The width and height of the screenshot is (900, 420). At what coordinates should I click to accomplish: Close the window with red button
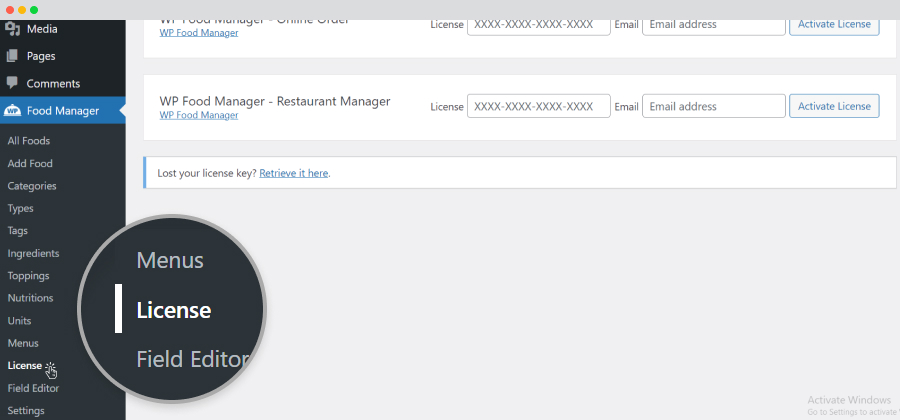click(x=10, y=10)
